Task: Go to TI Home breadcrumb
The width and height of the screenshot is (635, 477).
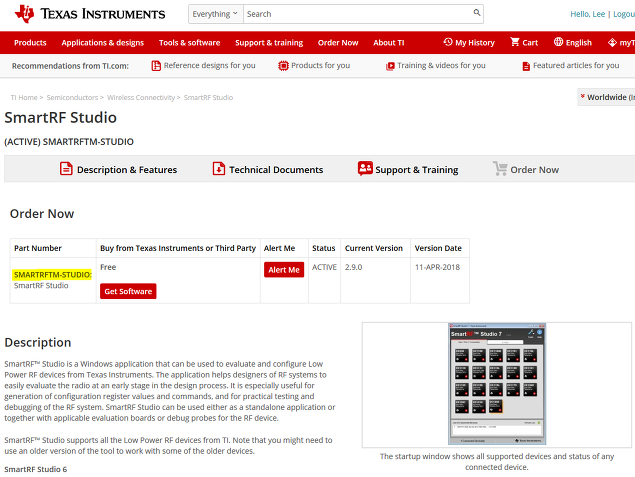Action: pyautogui.click(x=24, y=98)
